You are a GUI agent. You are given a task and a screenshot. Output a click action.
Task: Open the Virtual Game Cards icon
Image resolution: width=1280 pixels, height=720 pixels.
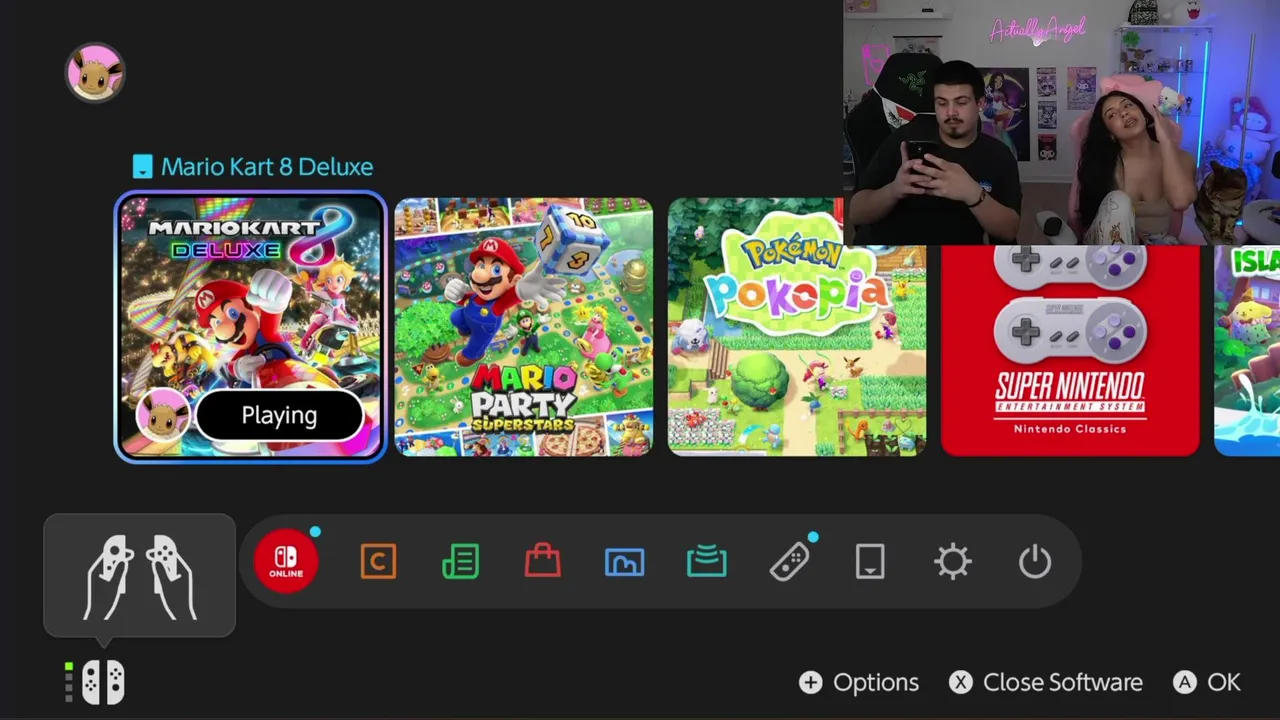click(x=870, y=562)
